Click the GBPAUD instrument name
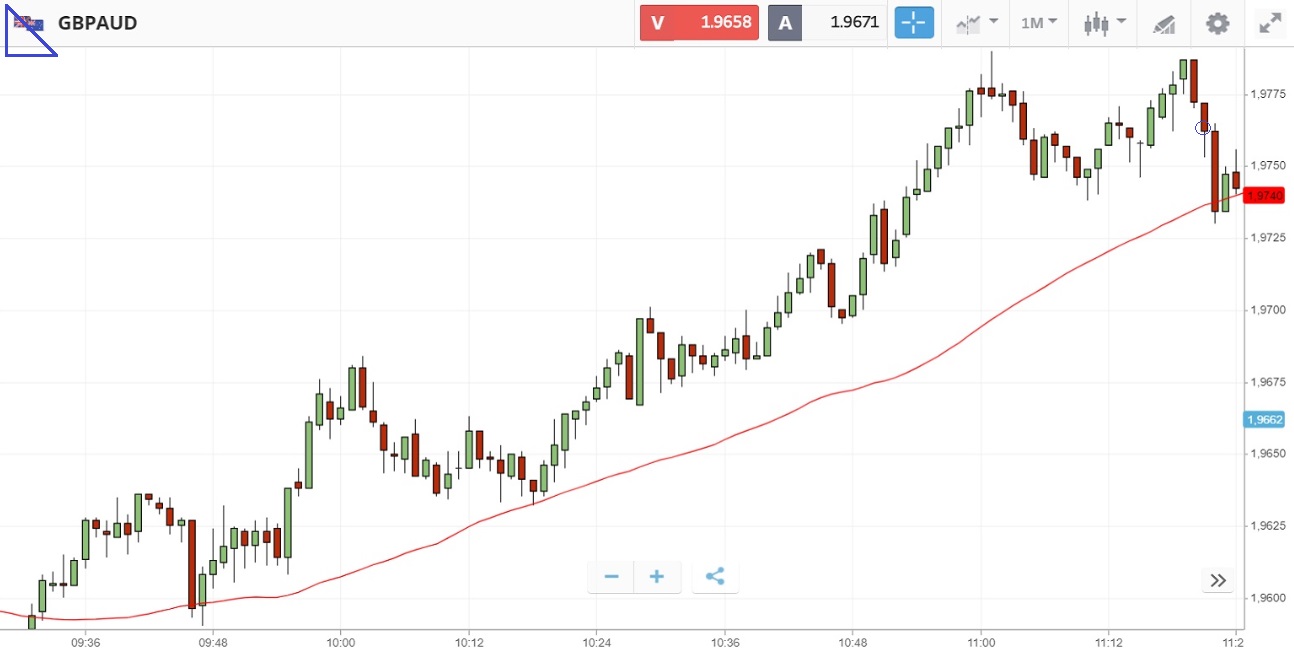The image size is (1294, 655). pos(97,23)
